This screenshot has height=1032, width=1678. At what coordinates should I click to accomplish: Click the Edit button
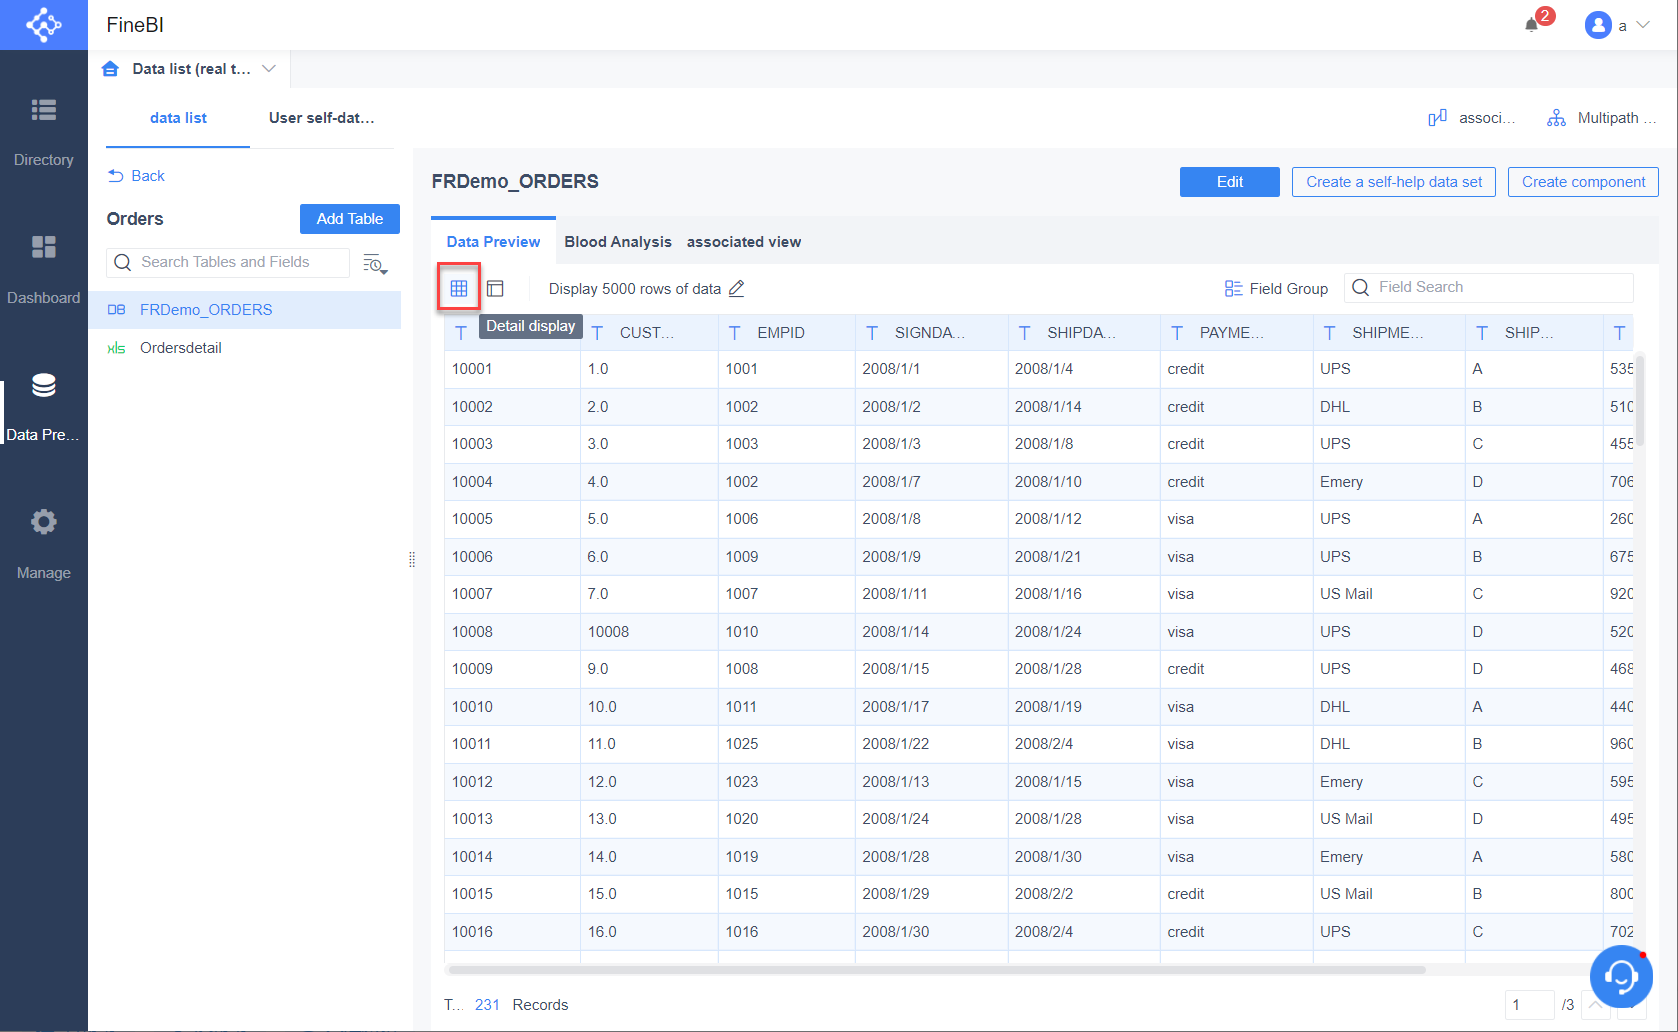[1230, 182]
